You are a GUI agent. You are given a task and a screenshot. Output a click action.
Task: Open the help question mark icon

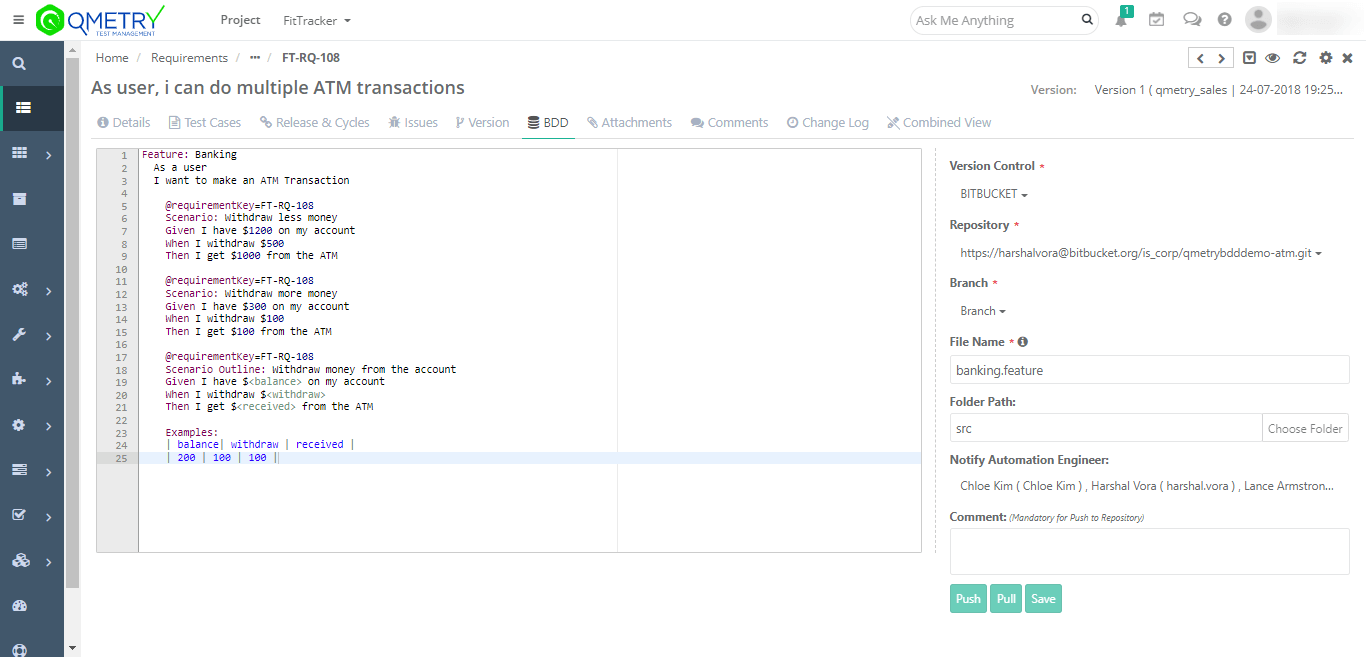point(1224,19)
